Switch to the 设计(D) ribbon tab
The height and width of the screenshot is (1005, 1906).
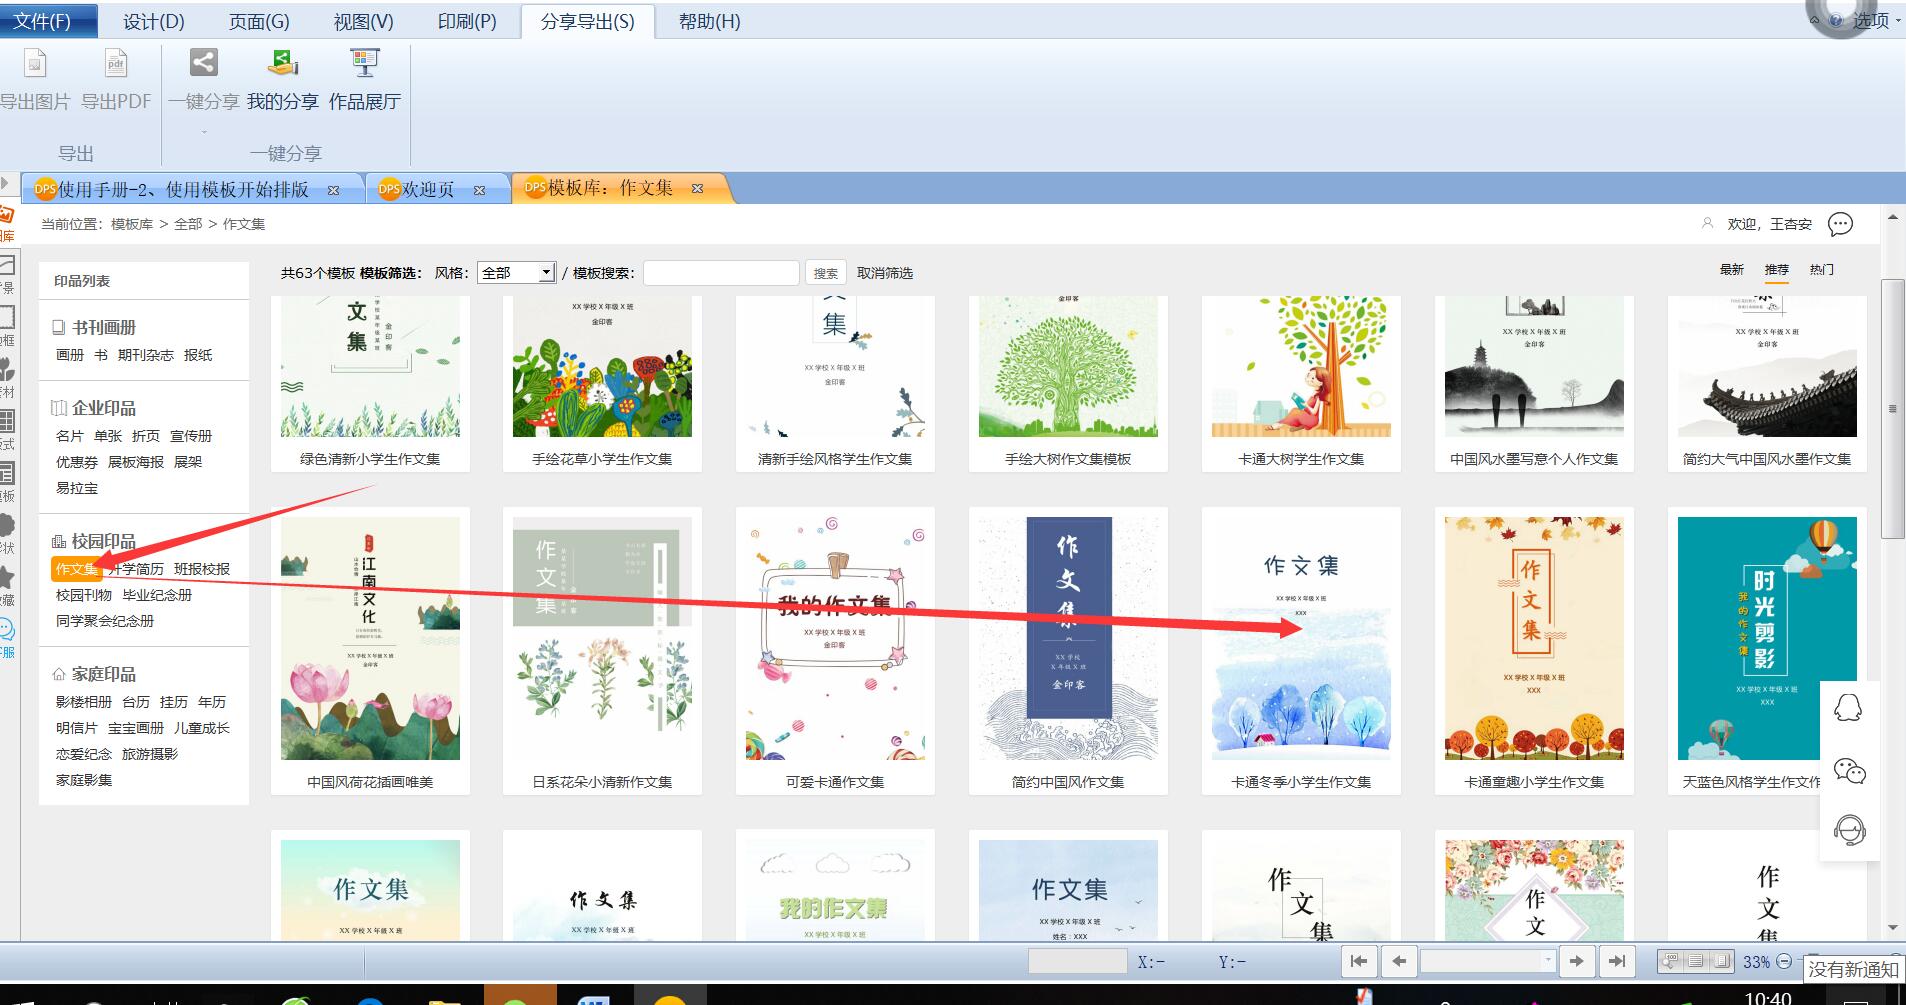pos(154,21)
